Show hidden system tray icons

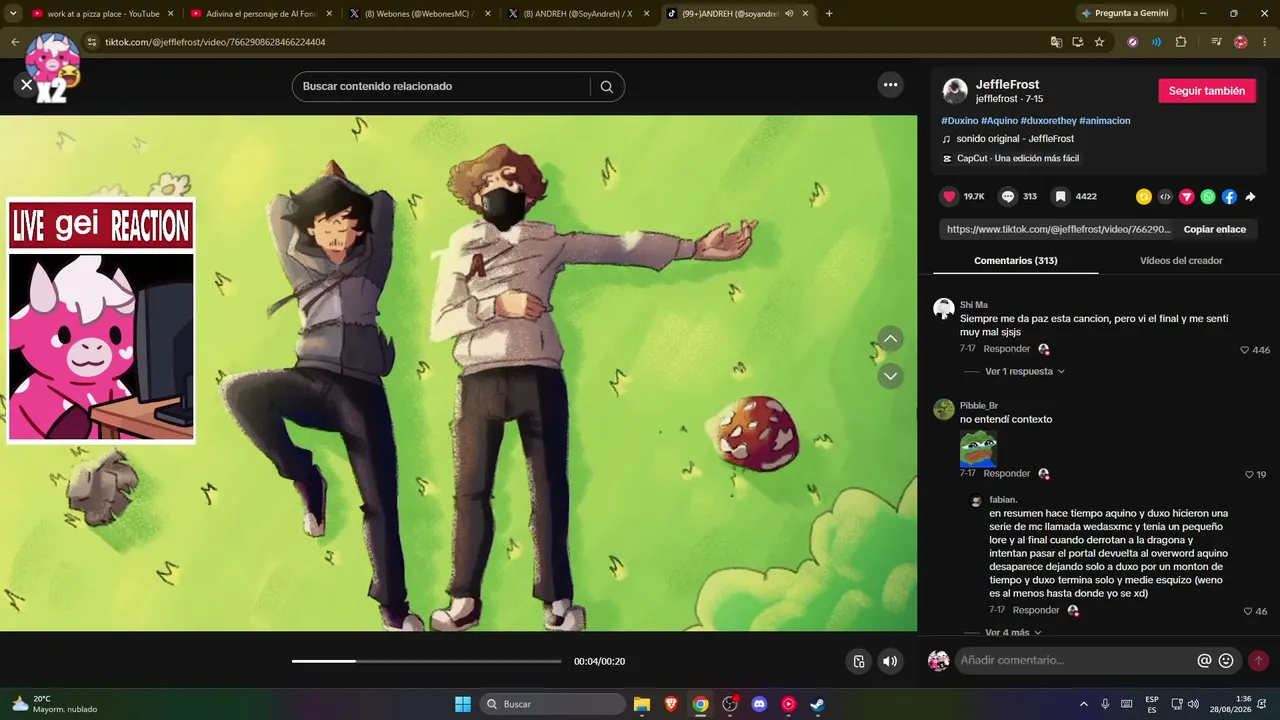click(x=1083, y=704)
